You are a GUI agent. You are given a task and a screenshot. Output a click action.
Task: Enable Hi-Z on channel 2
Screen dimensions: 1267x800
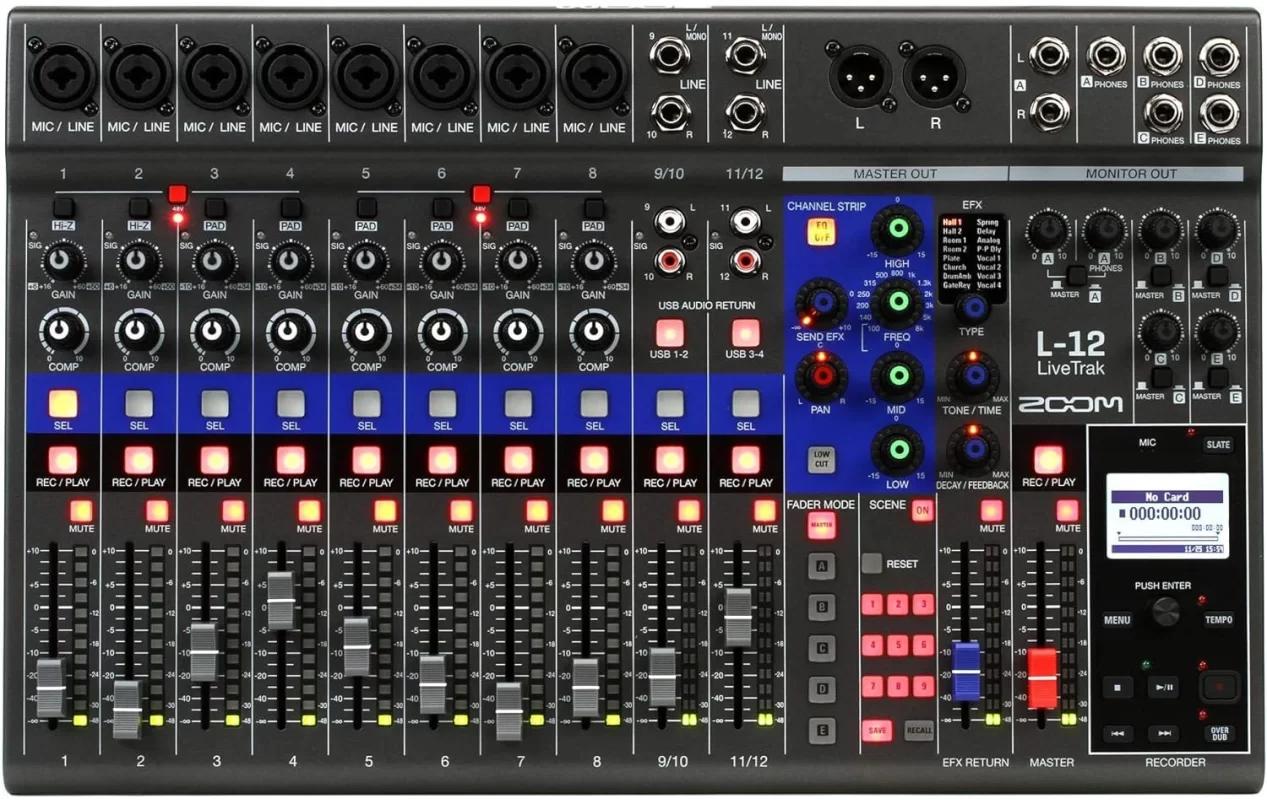(139, 208)
